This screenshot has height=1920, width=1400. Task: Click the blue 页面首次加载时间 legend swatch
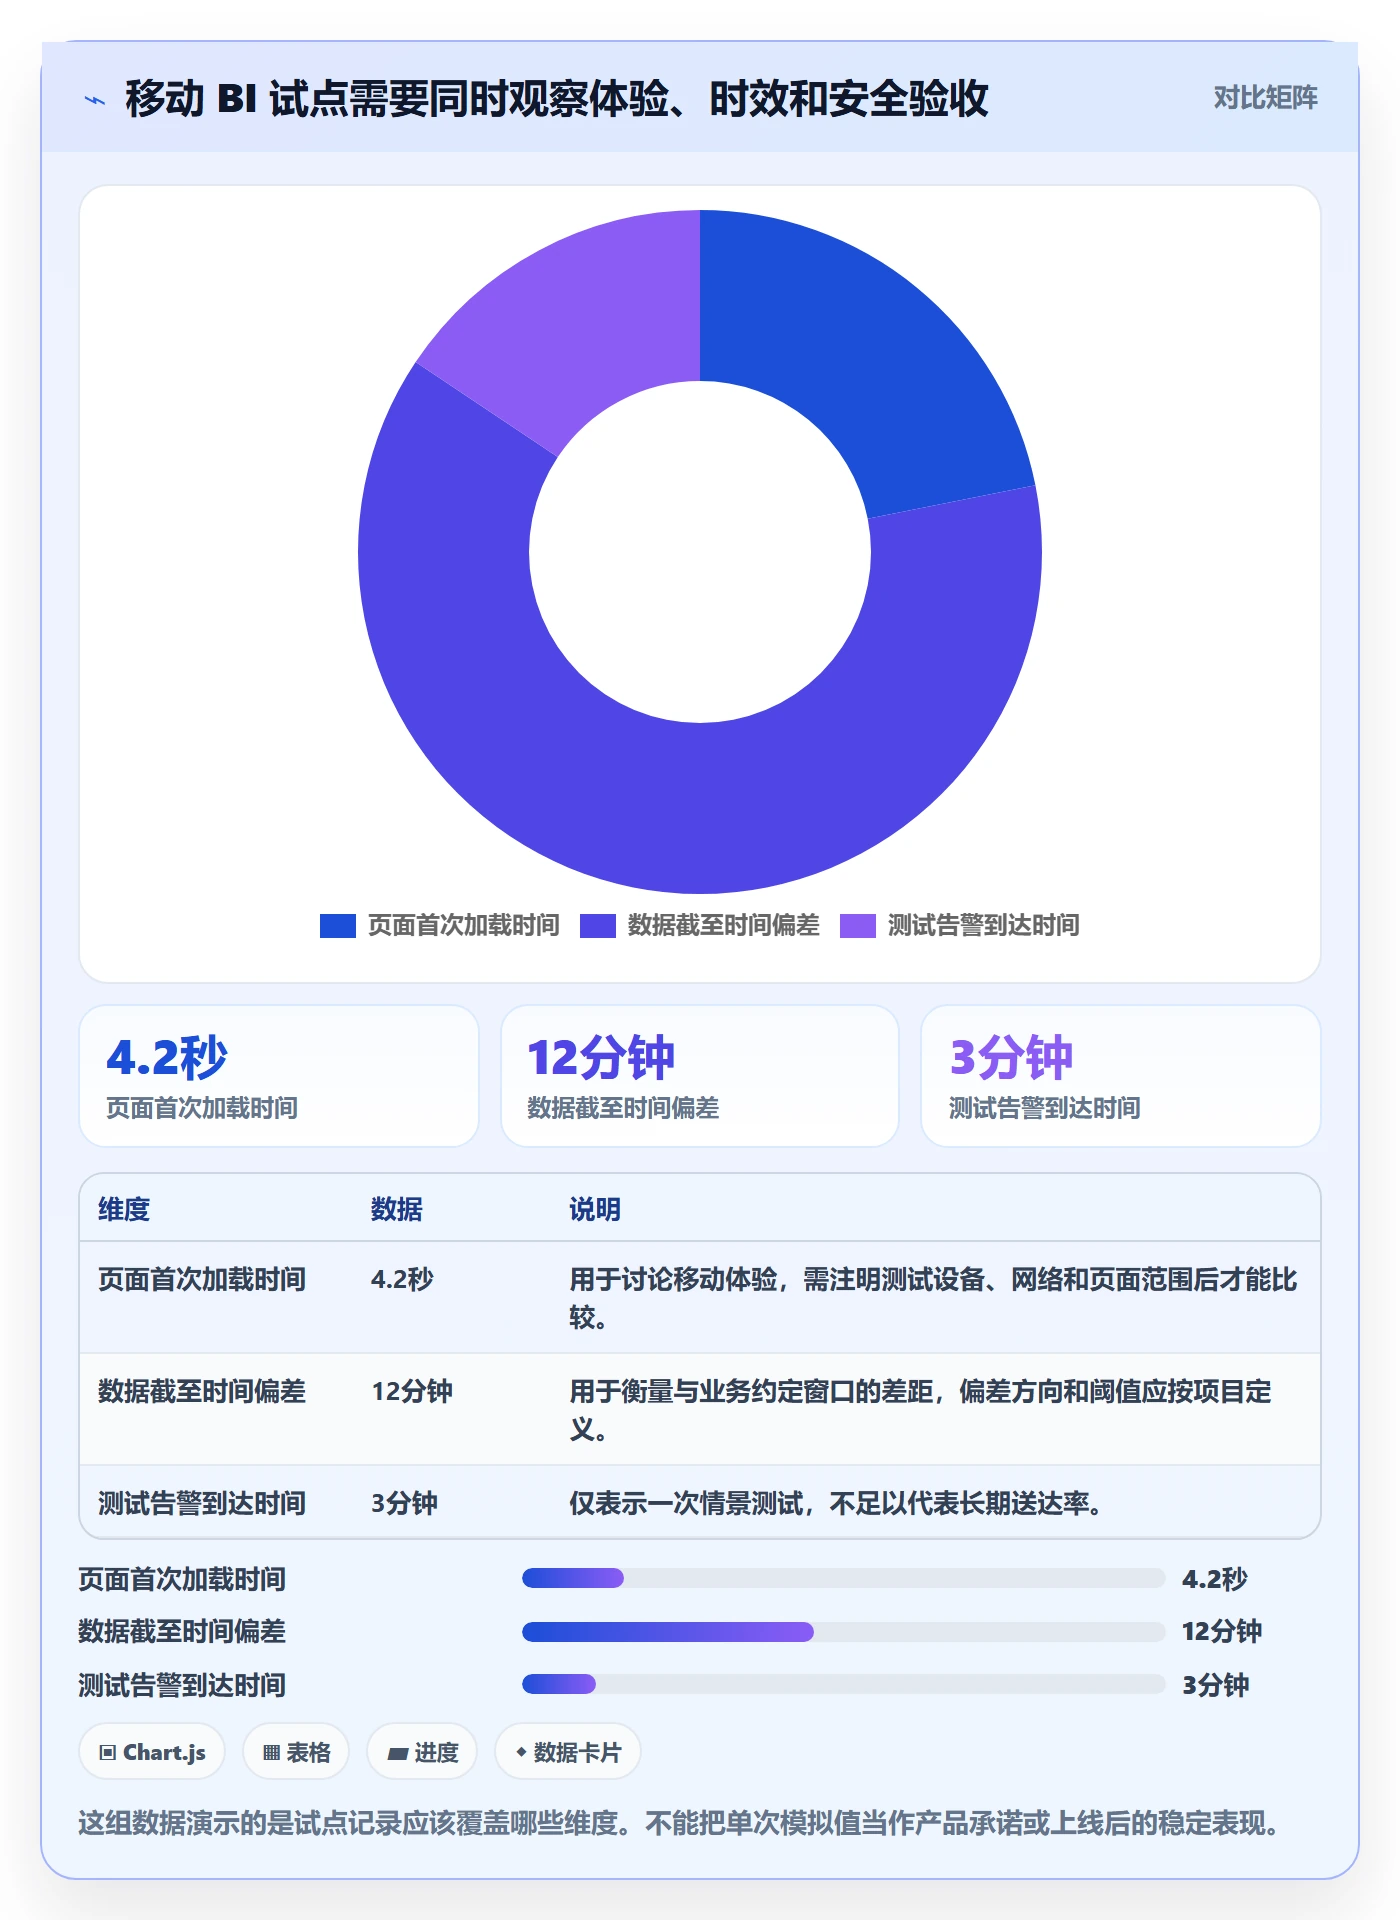[x=338, y=926]
